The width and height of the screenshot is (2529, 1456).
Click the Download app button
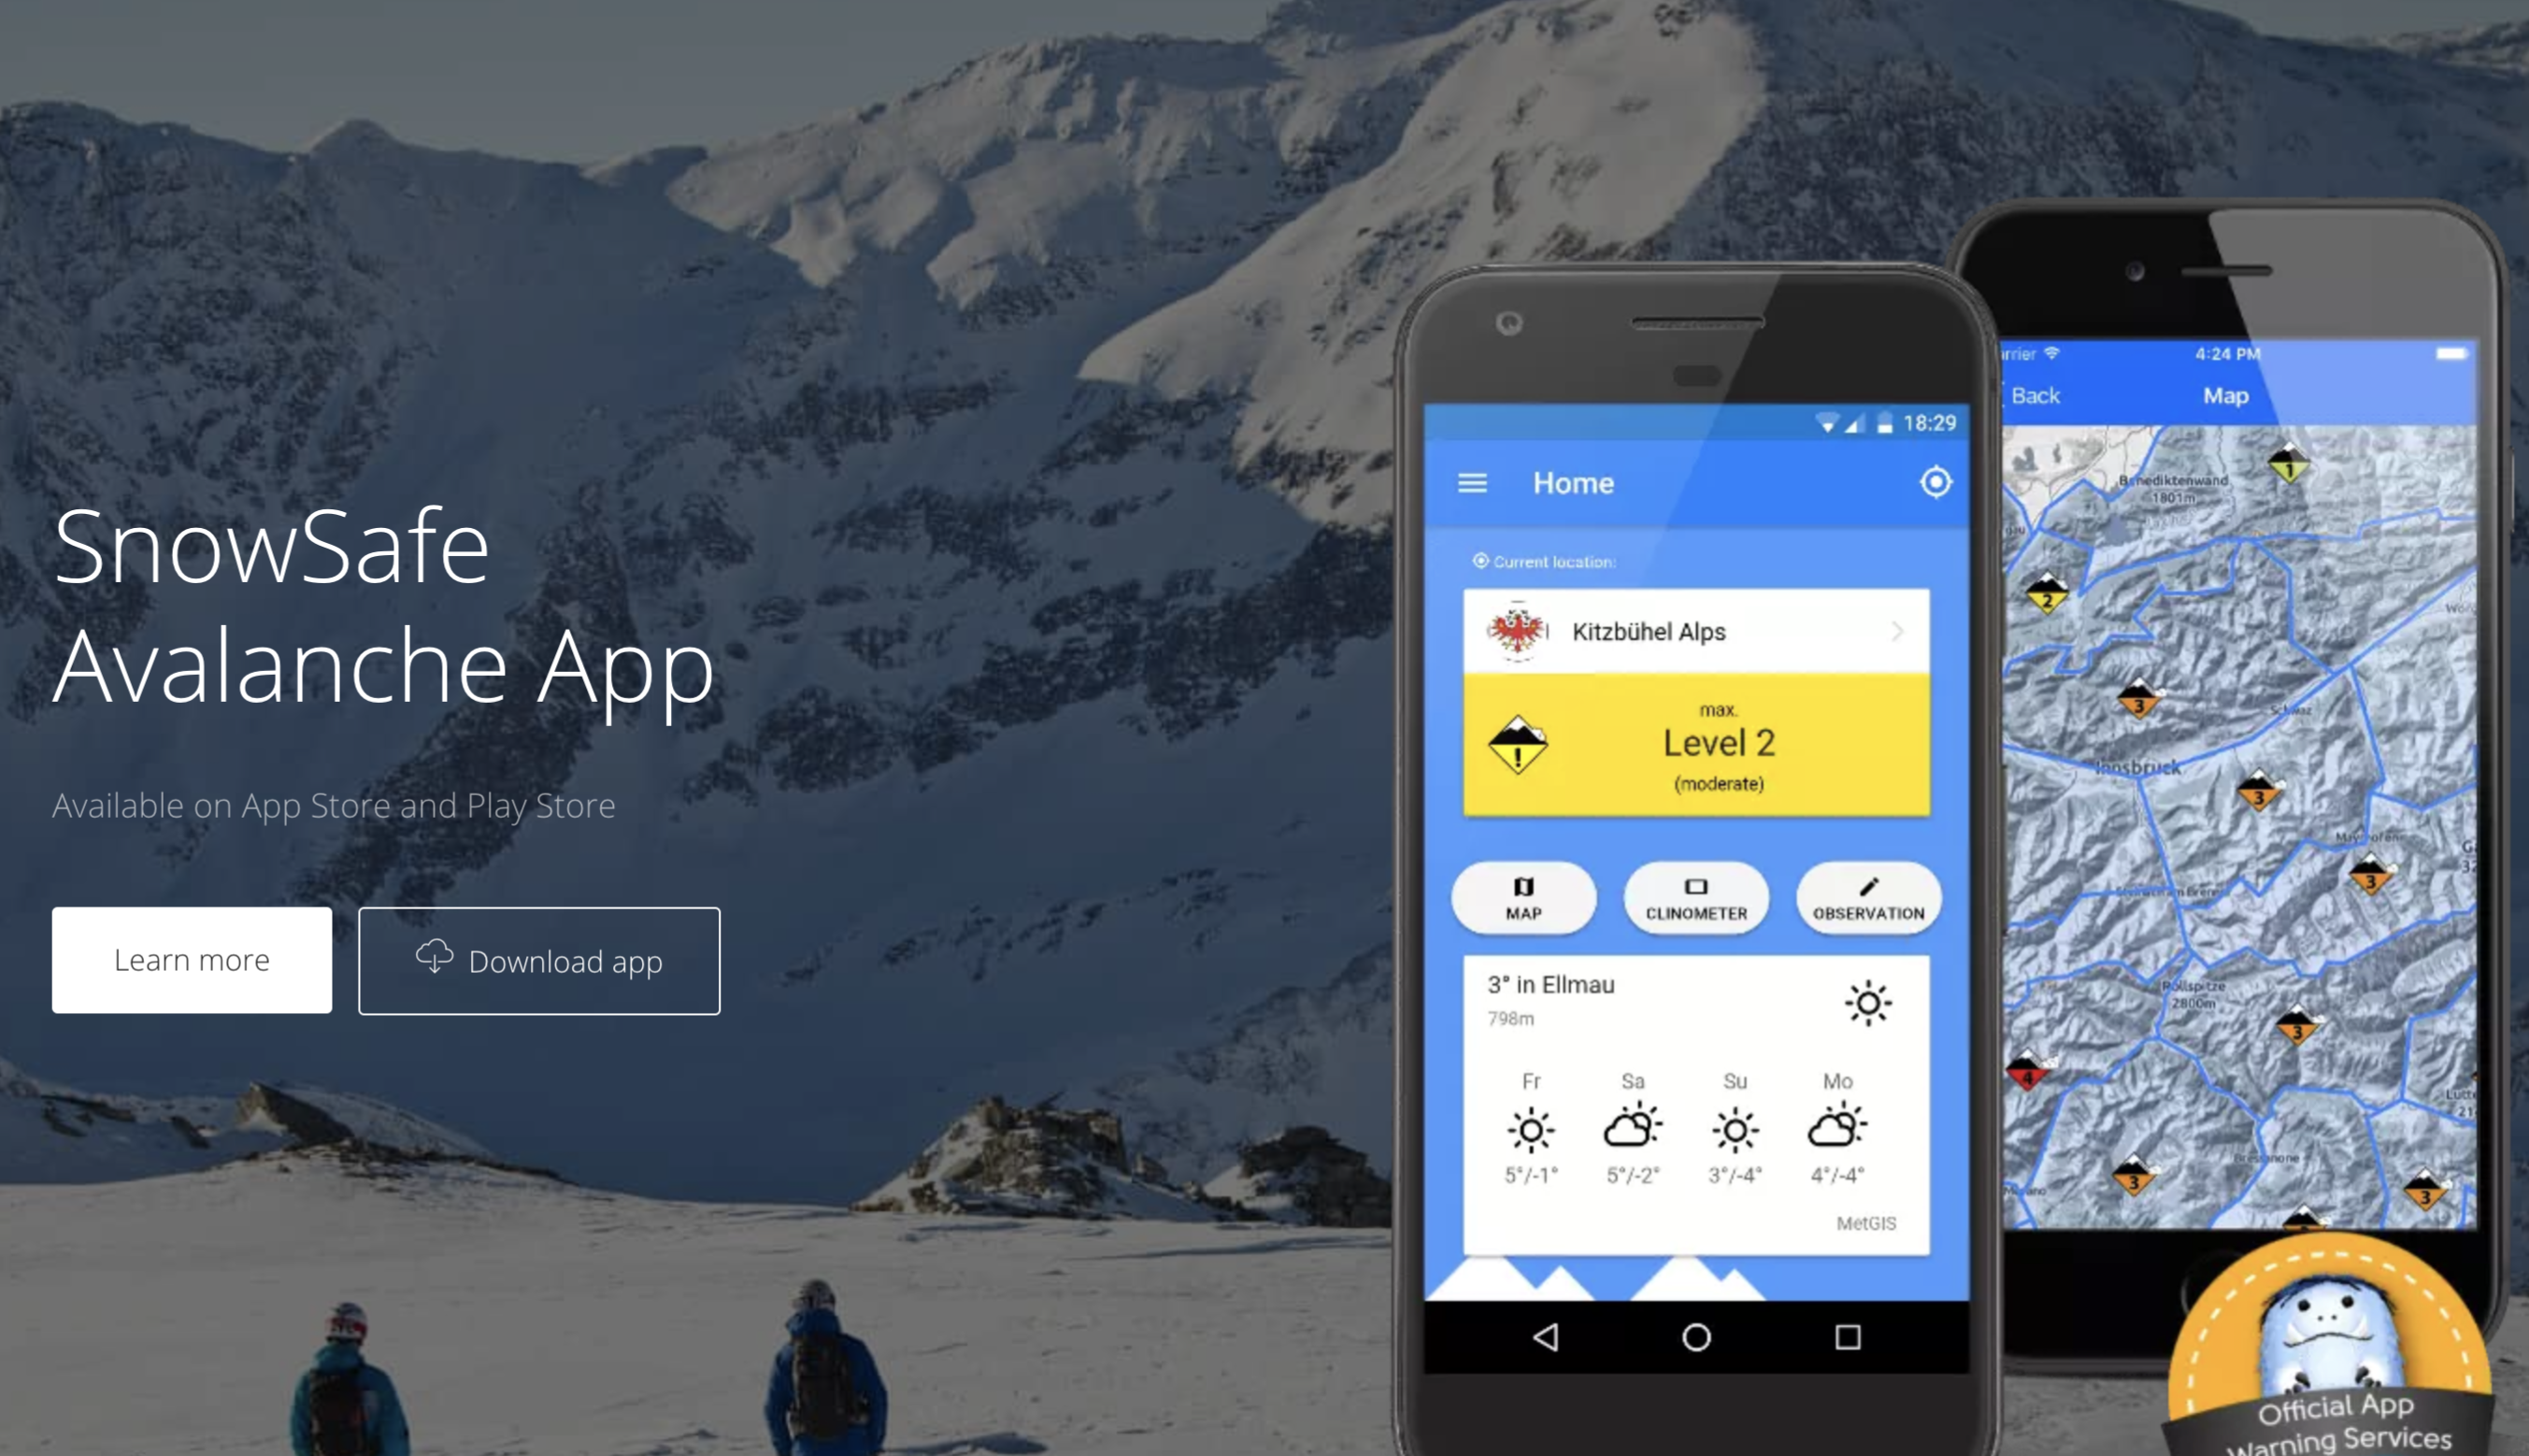point(538,959)
